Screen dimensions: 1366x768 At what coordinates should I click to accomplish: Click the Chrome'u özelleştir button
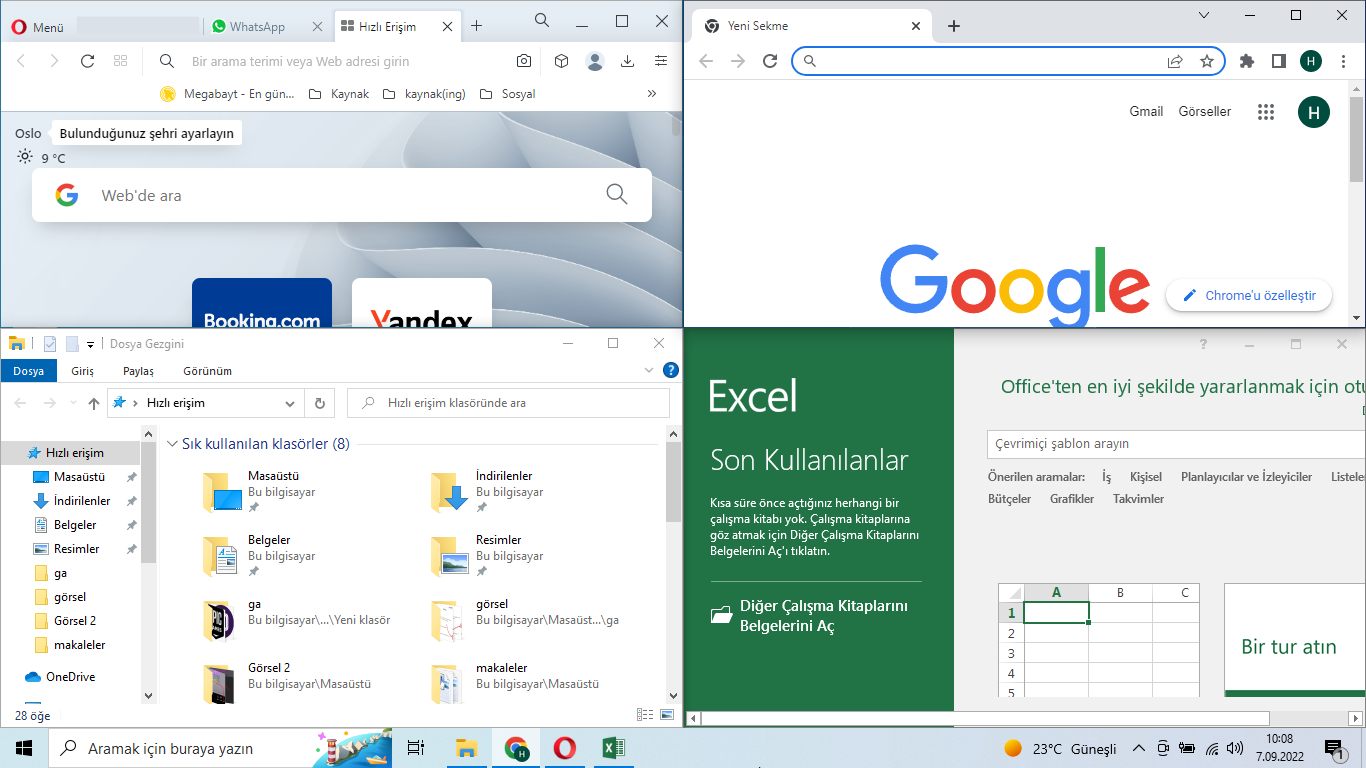point(1248,295)
